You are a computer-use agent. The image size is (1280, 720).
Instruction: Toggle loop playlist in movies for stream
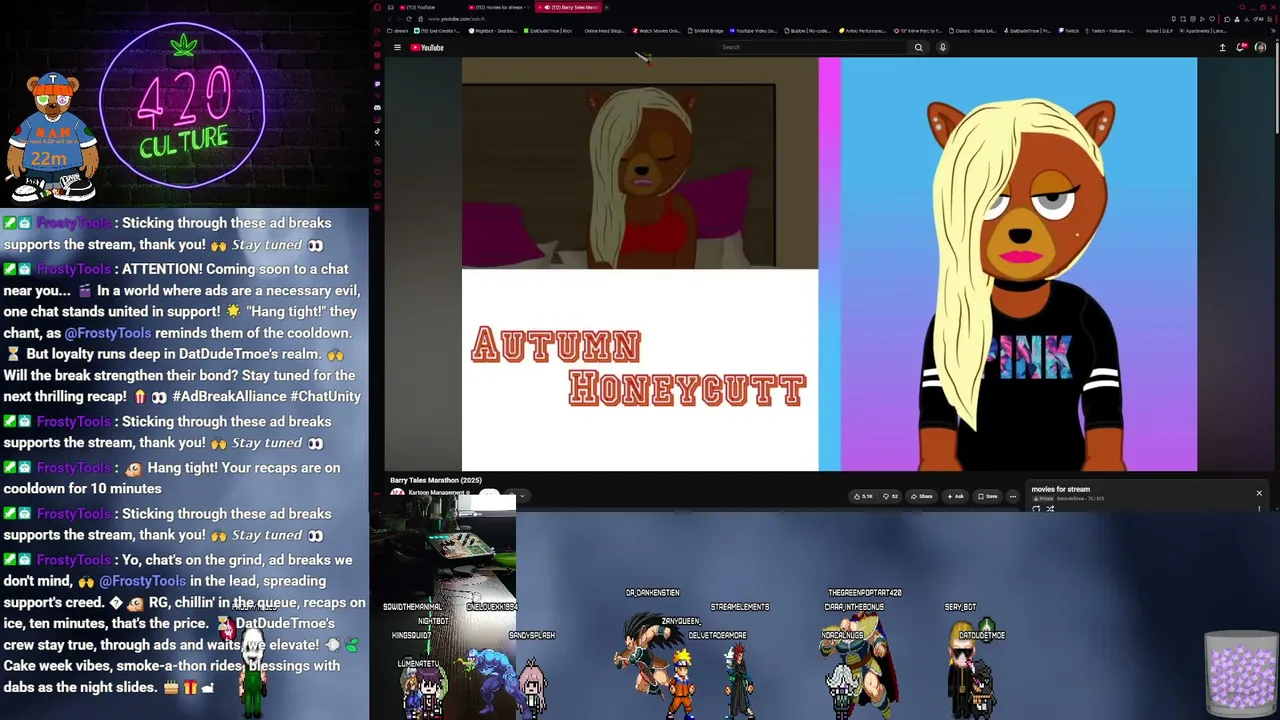pos(1036,509)
